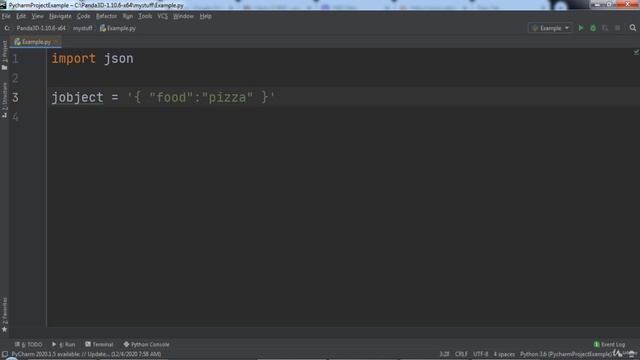Select the Example.py editor tab
640x360 pixels.
[x=36, y=42]
